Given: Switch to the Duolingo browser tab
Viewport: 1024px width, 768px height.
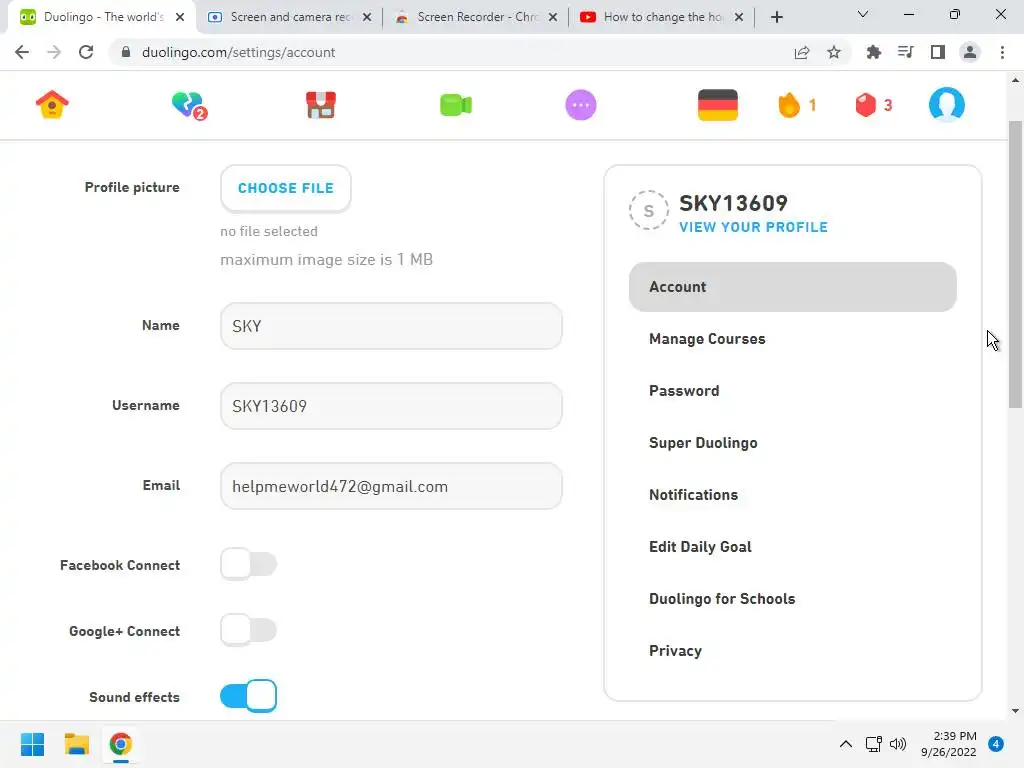Looking at the screenshot, I should click(101, 17).
